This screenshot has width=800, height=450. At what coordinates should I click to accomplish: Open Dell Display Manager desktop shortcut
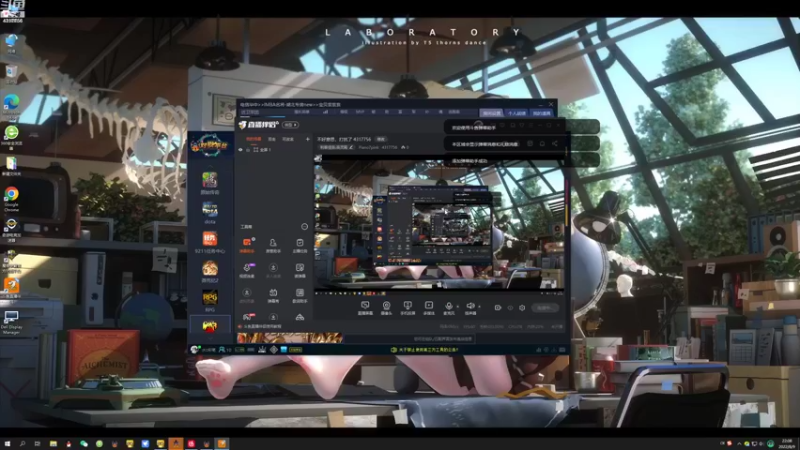tap(11, 322)
